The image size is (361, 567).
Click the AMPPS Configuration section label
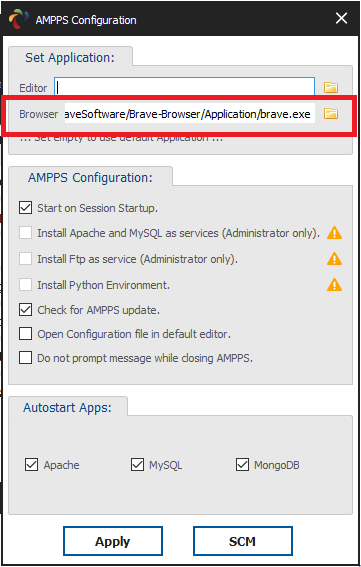[90, 178]
